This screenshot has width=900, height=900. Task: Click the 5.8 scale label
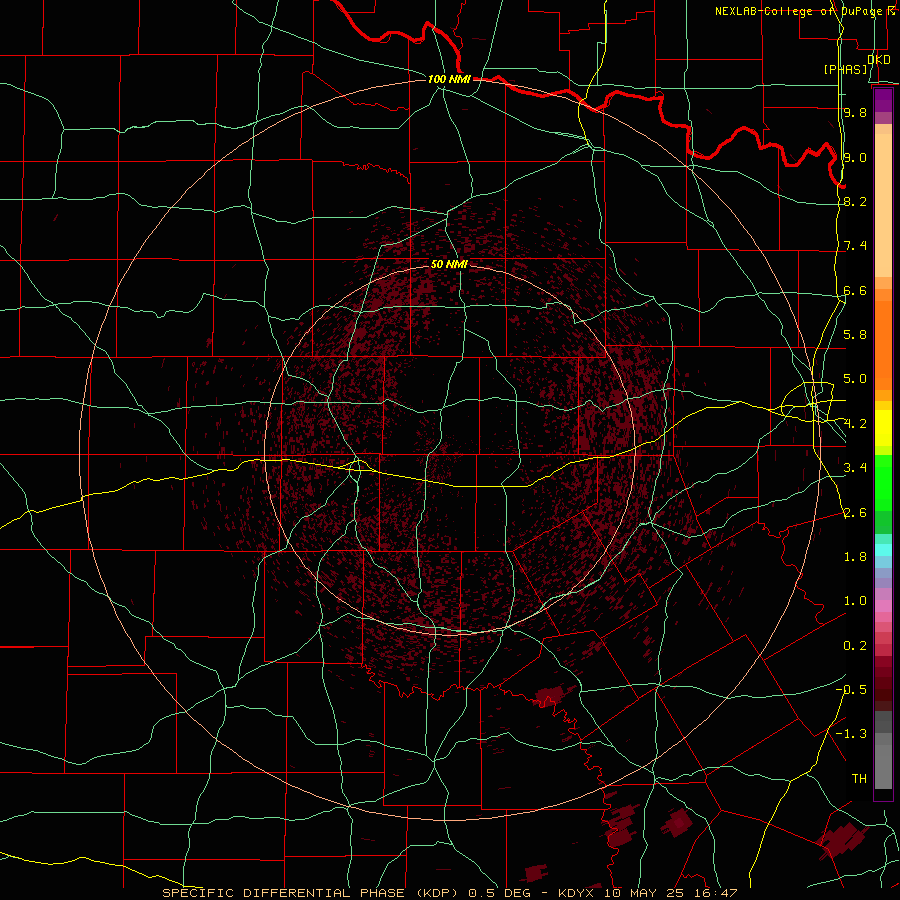(855, 335)
